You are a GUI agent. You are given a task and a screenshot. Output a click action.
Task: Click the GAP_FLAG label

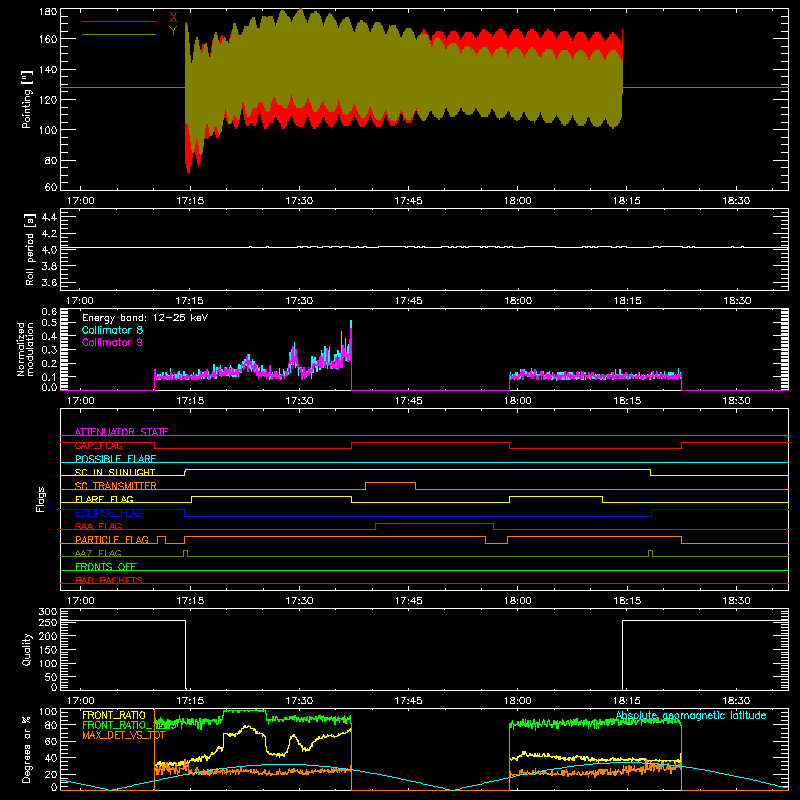tap(98, 445)
